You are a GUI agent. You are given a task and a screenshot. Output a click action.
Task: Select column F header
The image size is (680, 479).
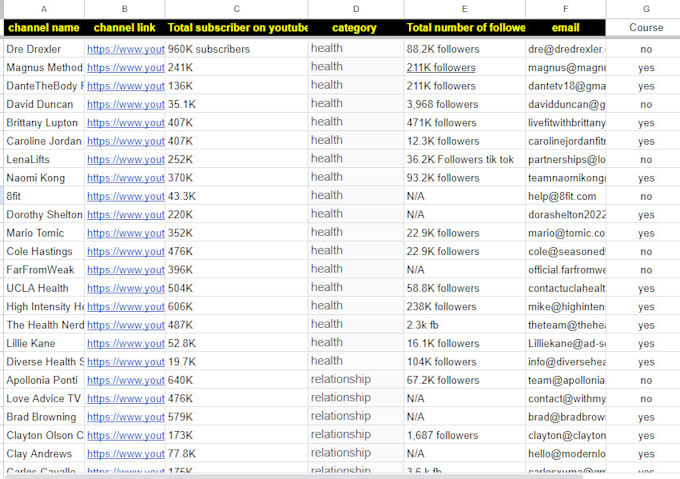coord(566,9)
